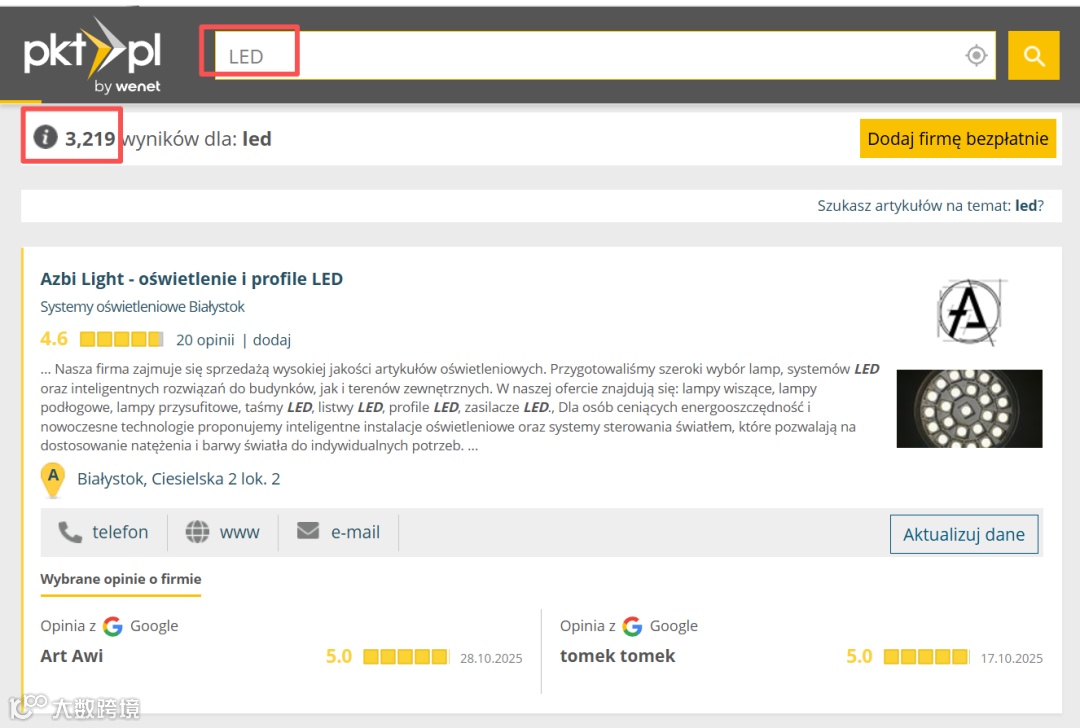The image size is (1080, 728).
Task: Show the telefon number
Action: (x=104, y=532)
